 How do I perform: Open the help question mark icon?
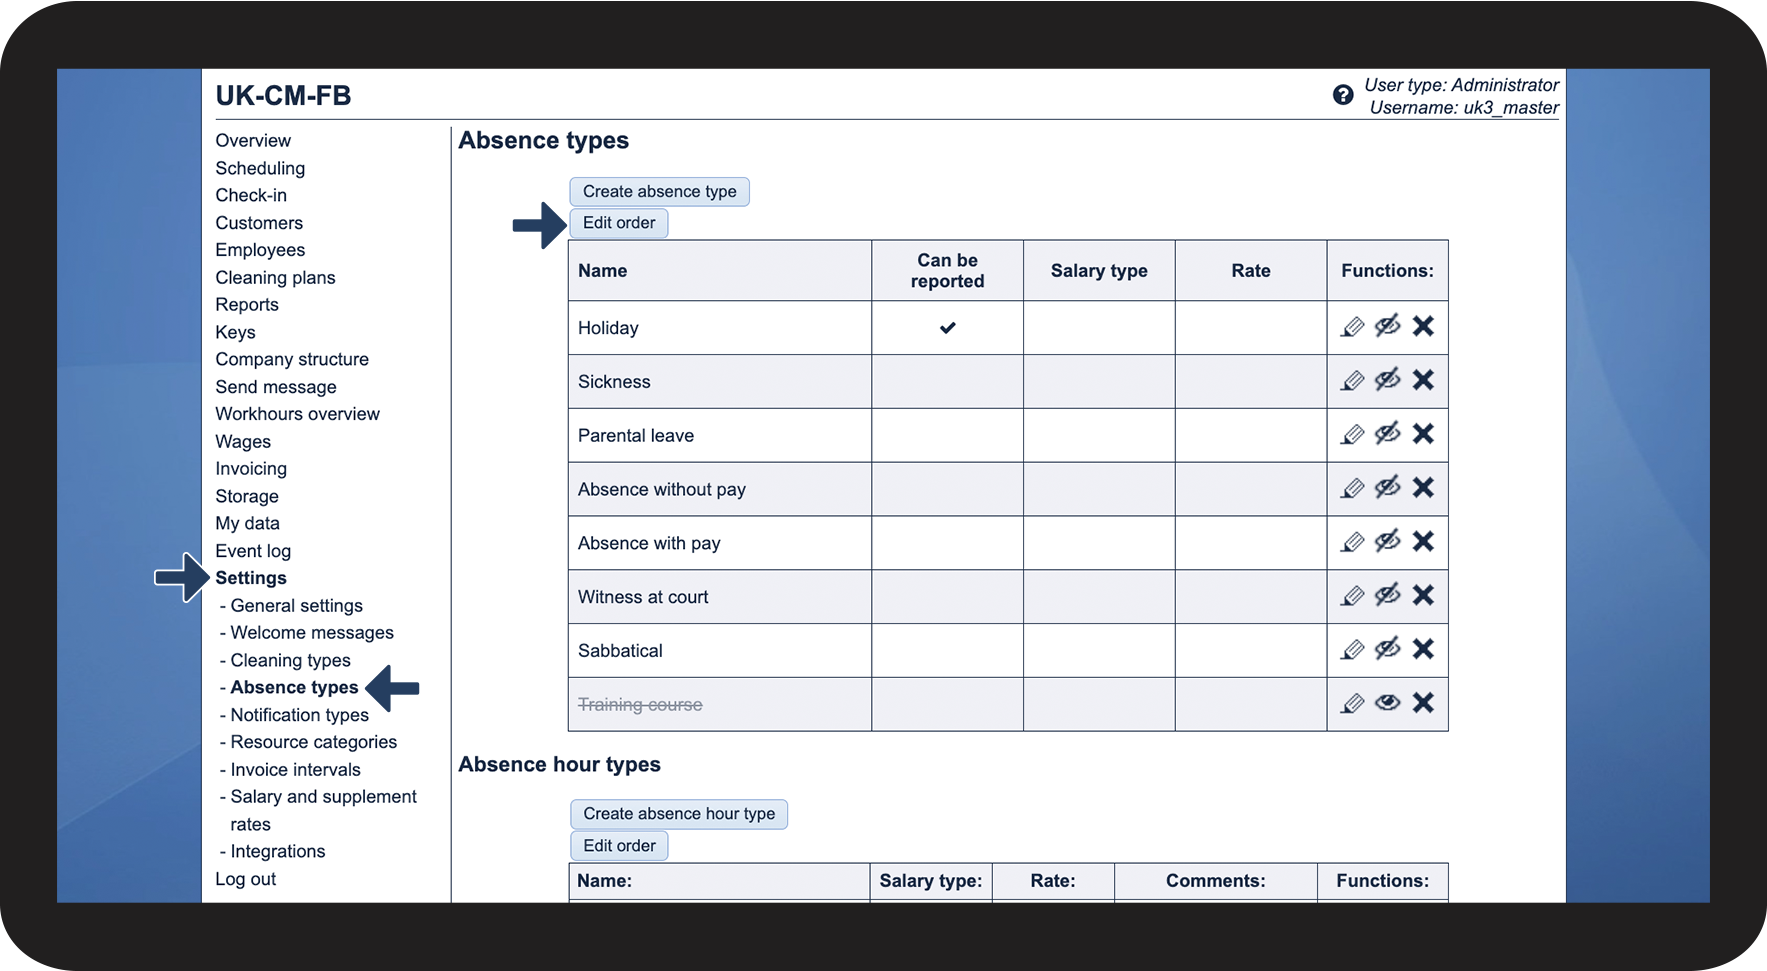pos(1343,96)
